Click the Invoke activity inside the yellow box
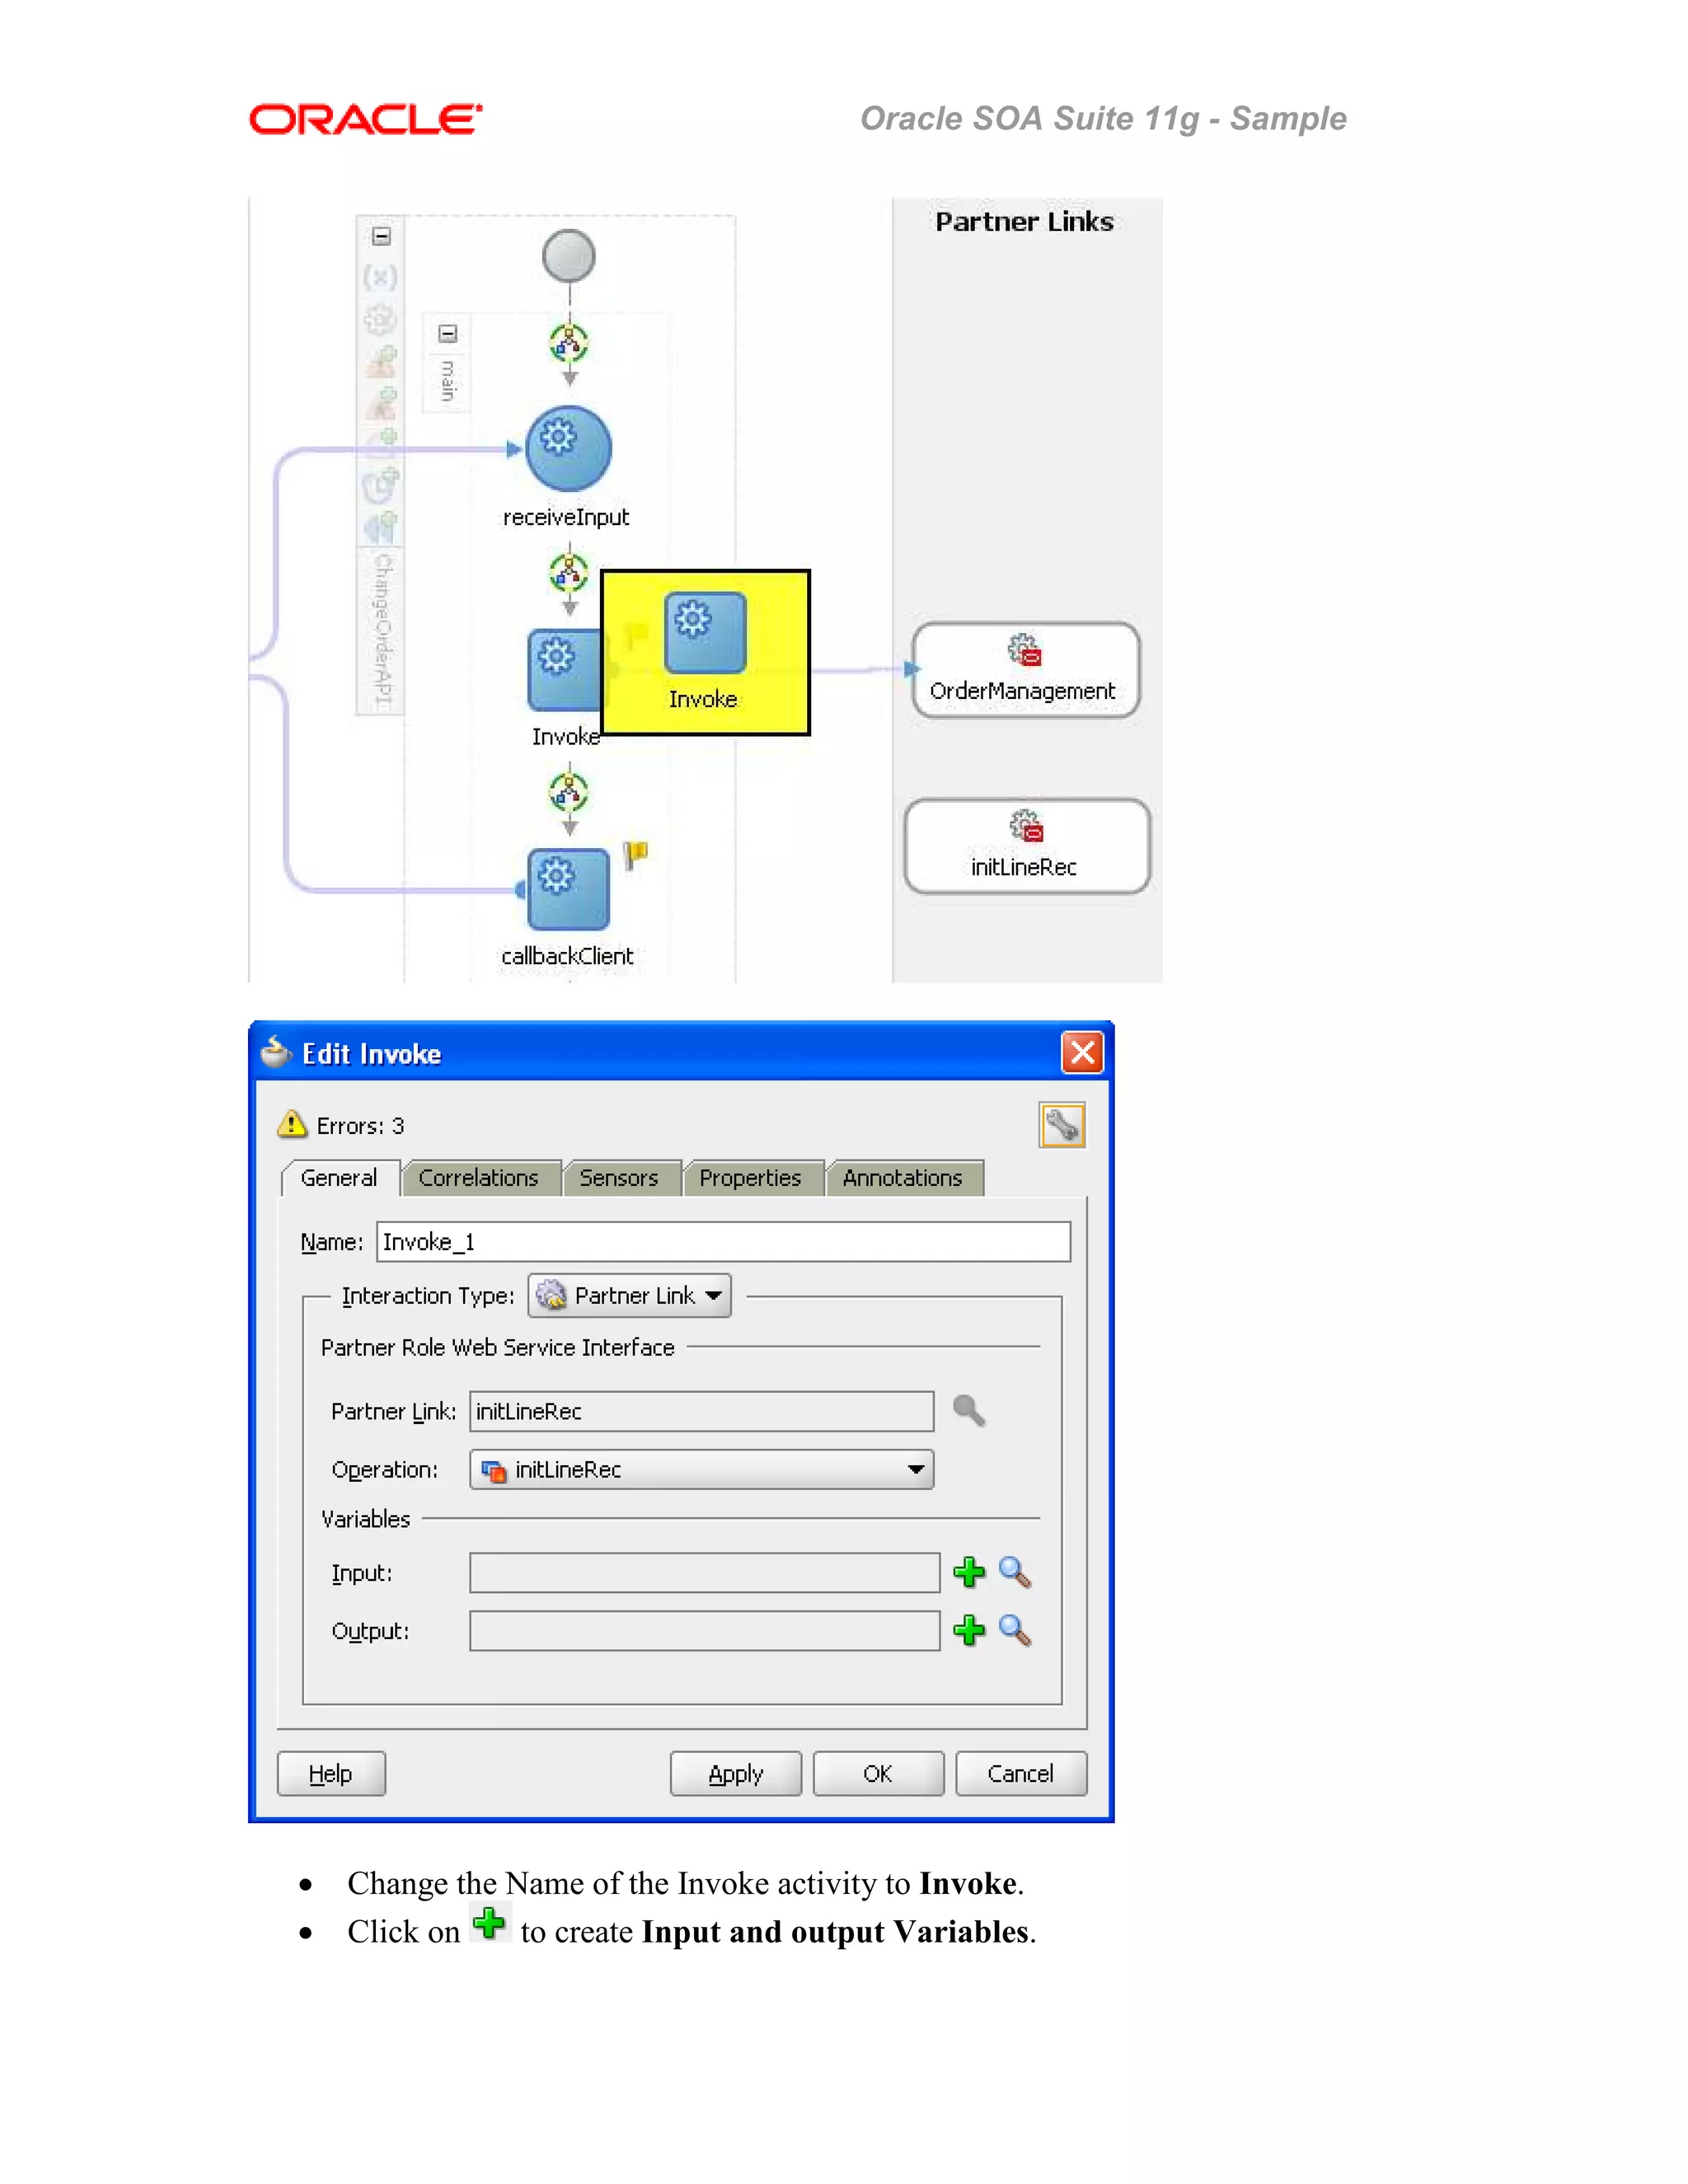This screenshot has height=2184, width=1688. [705, 633]
